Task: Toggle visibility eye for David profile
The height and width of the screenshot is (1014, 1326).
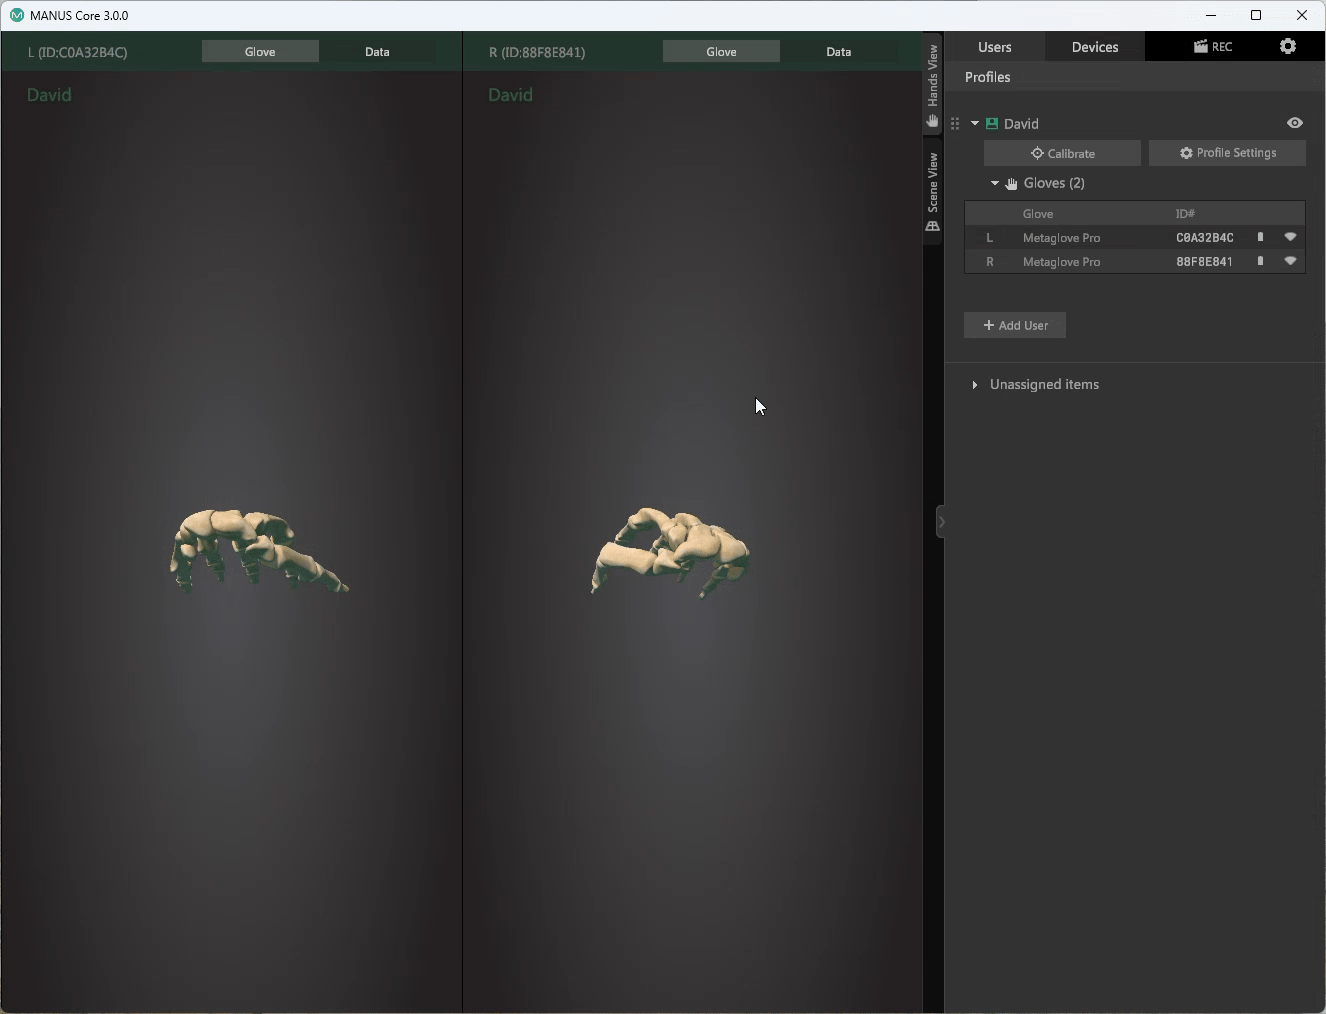Action: [1295, 123]
